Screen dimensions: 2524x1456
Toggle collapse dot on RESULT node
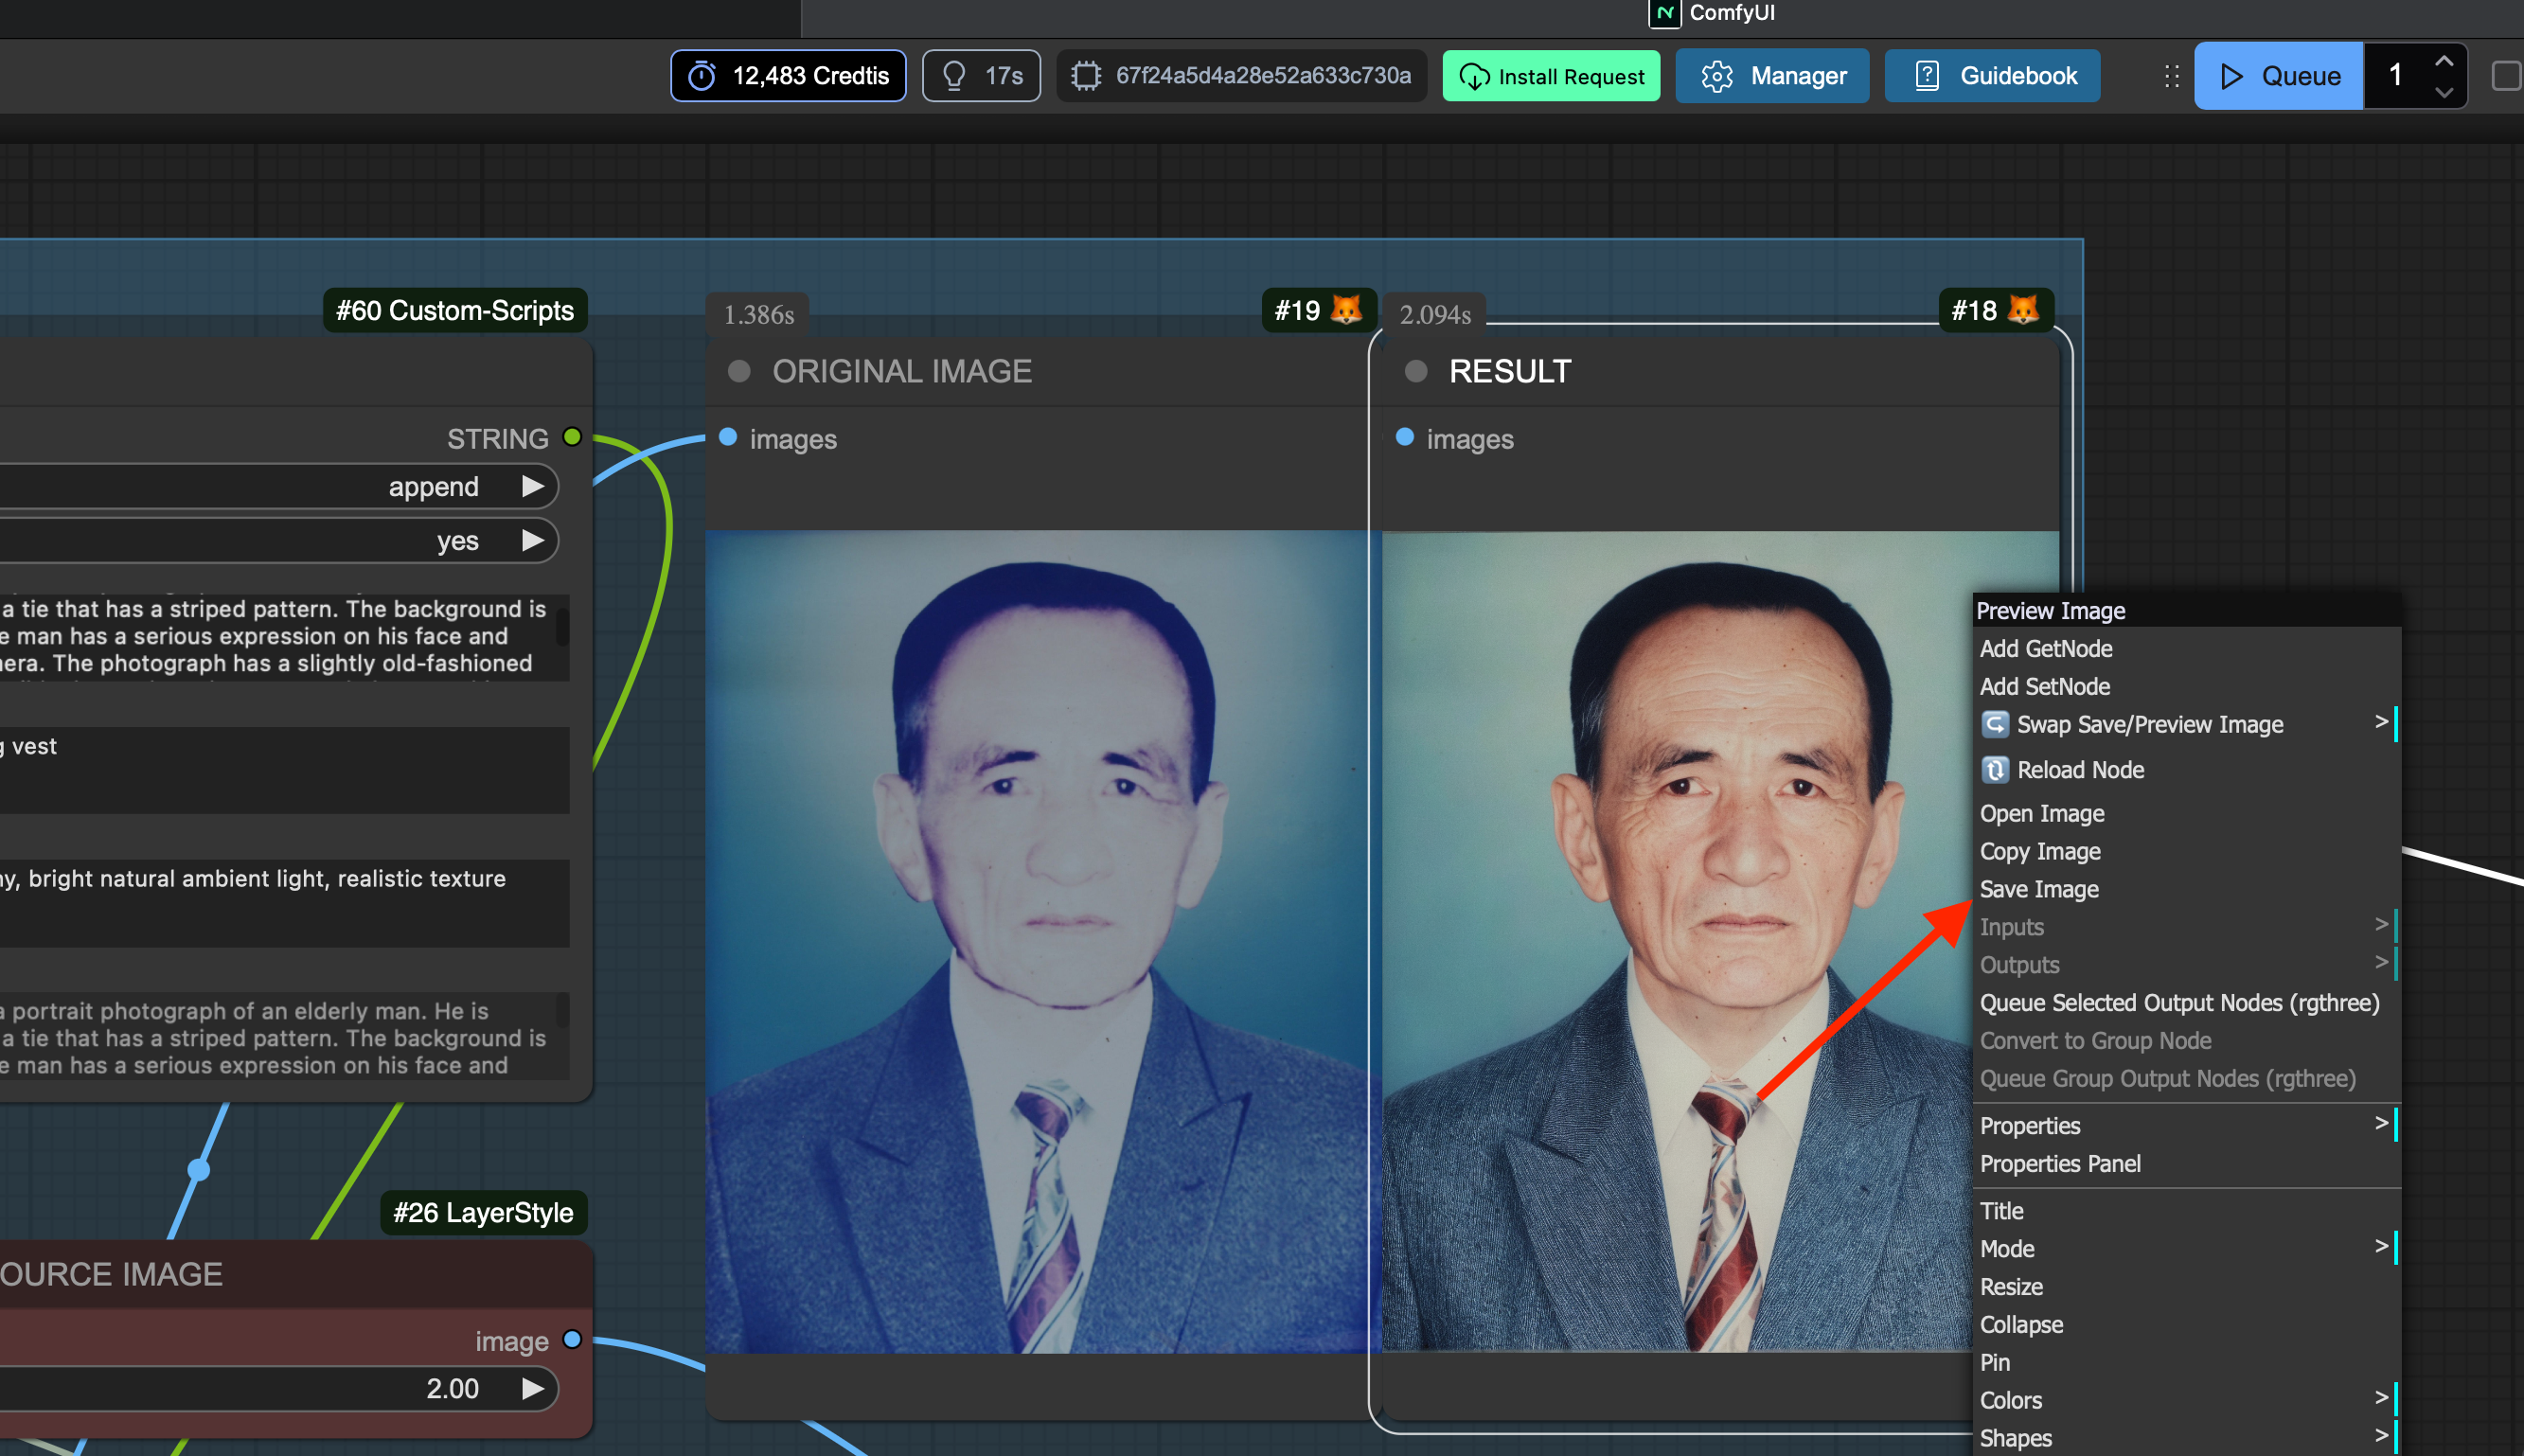pyautogui.click(x=1415, y=372)
